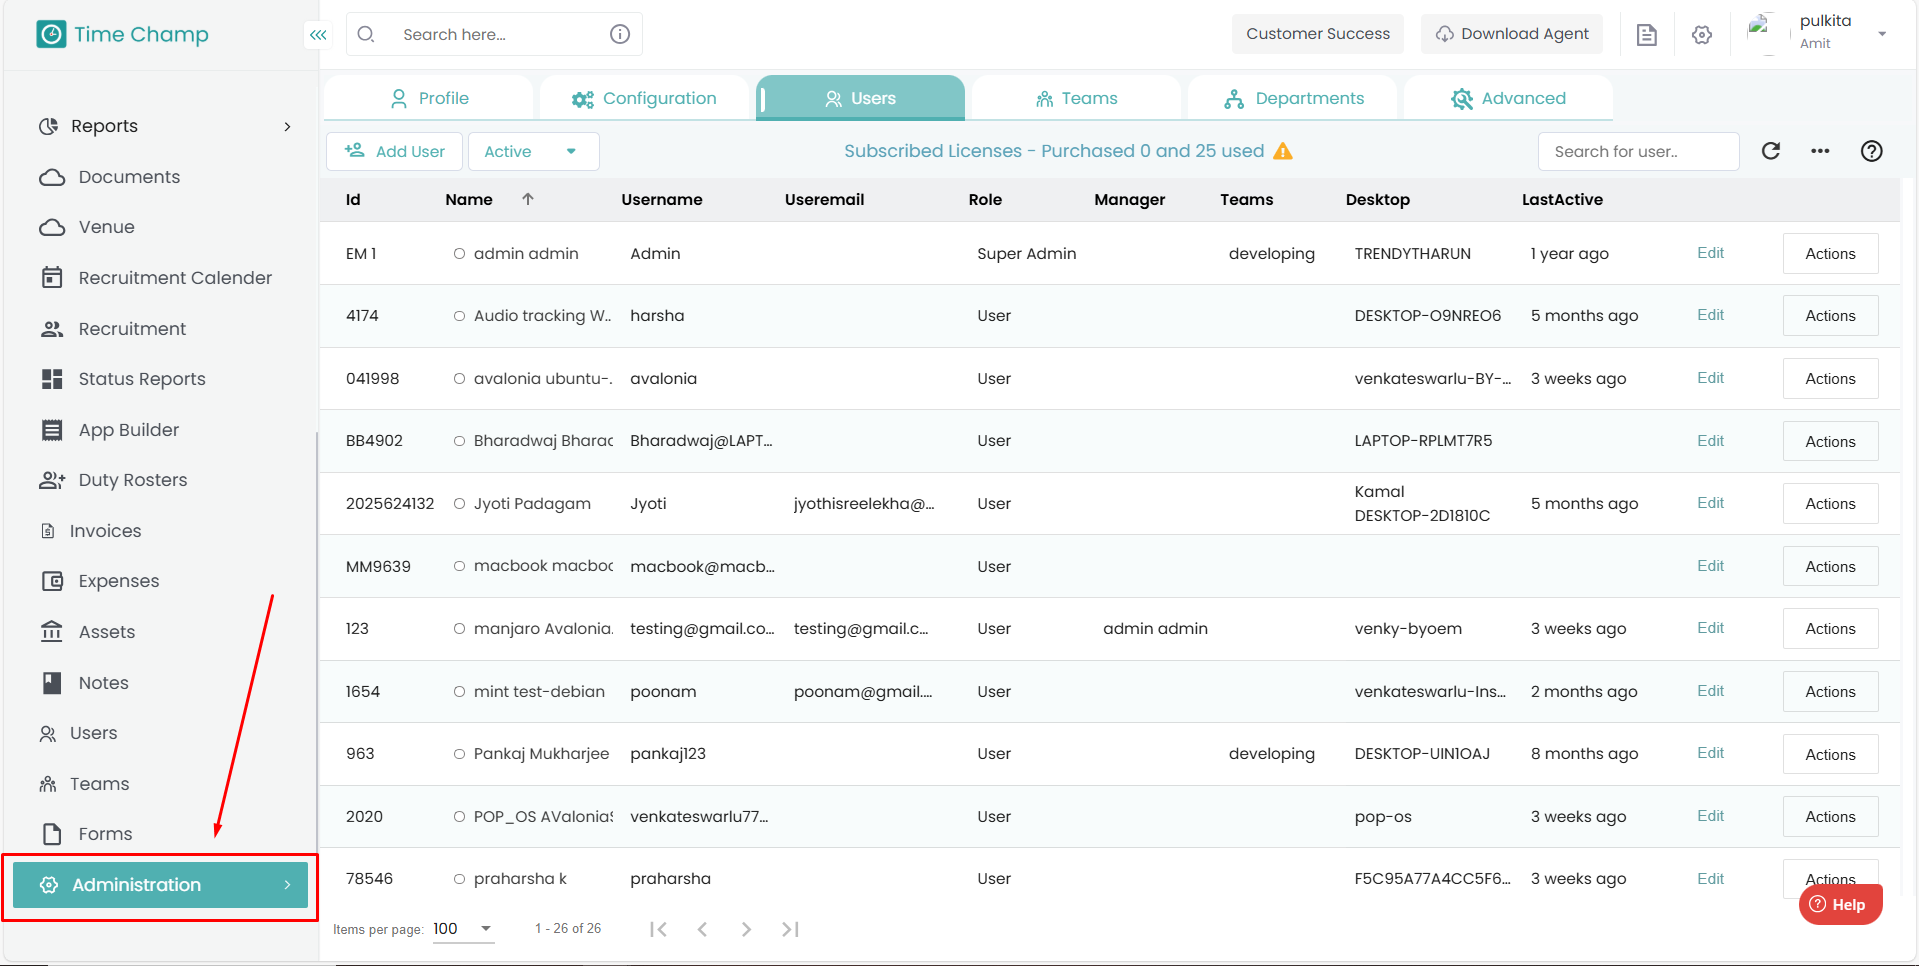Select the radio circle for Pankaj Mukharjee

pyautogui.click(x=459, y=754)
